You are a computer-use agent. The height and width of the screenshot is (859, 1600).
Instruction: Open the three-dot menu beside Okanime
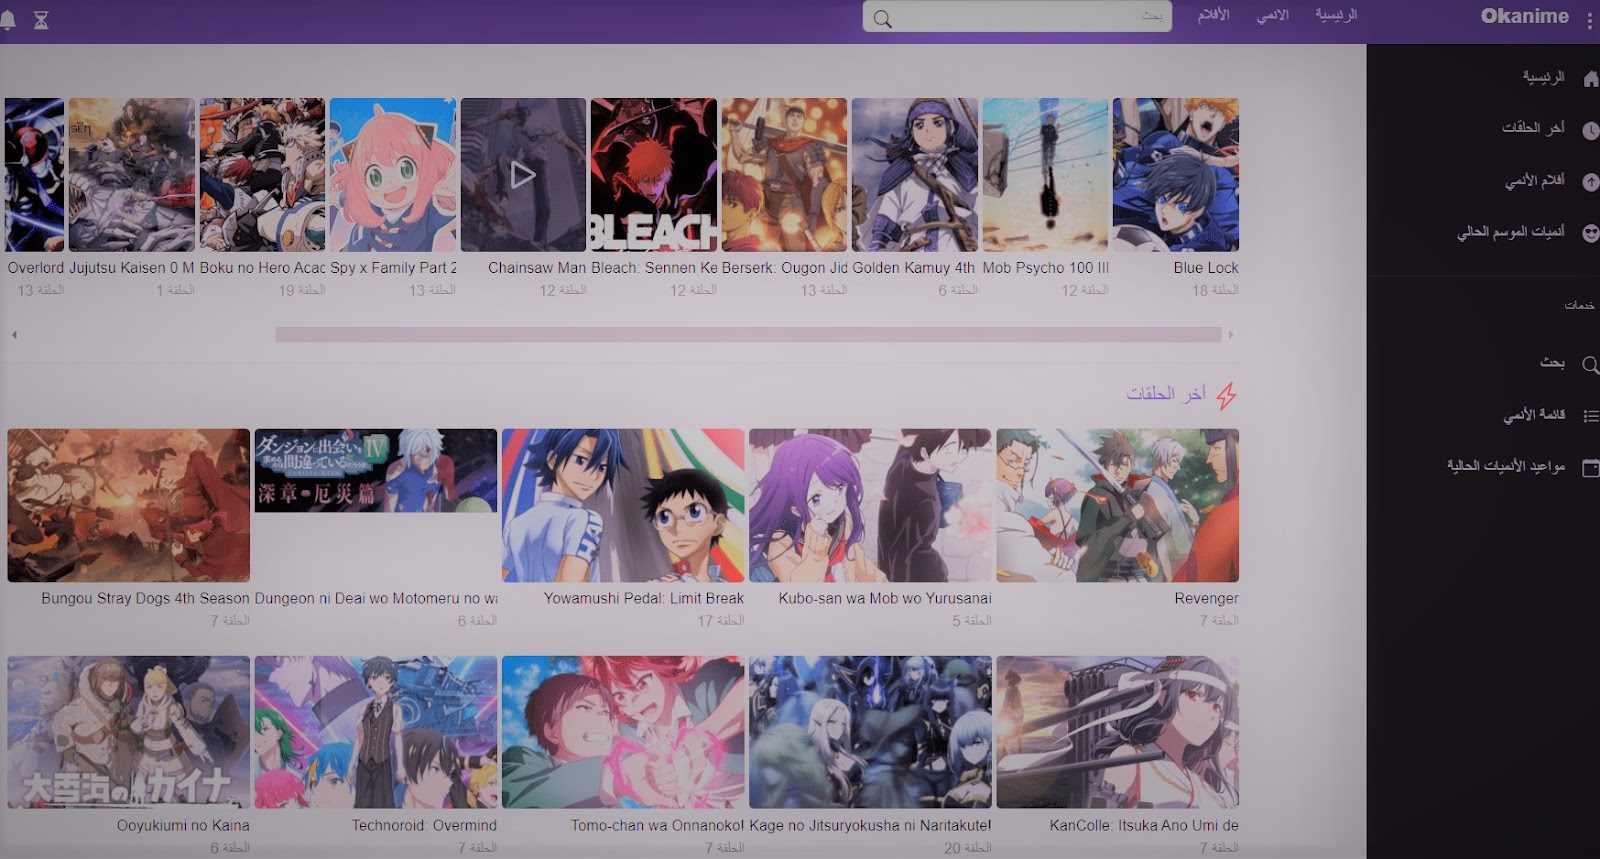click(1590, 21)
